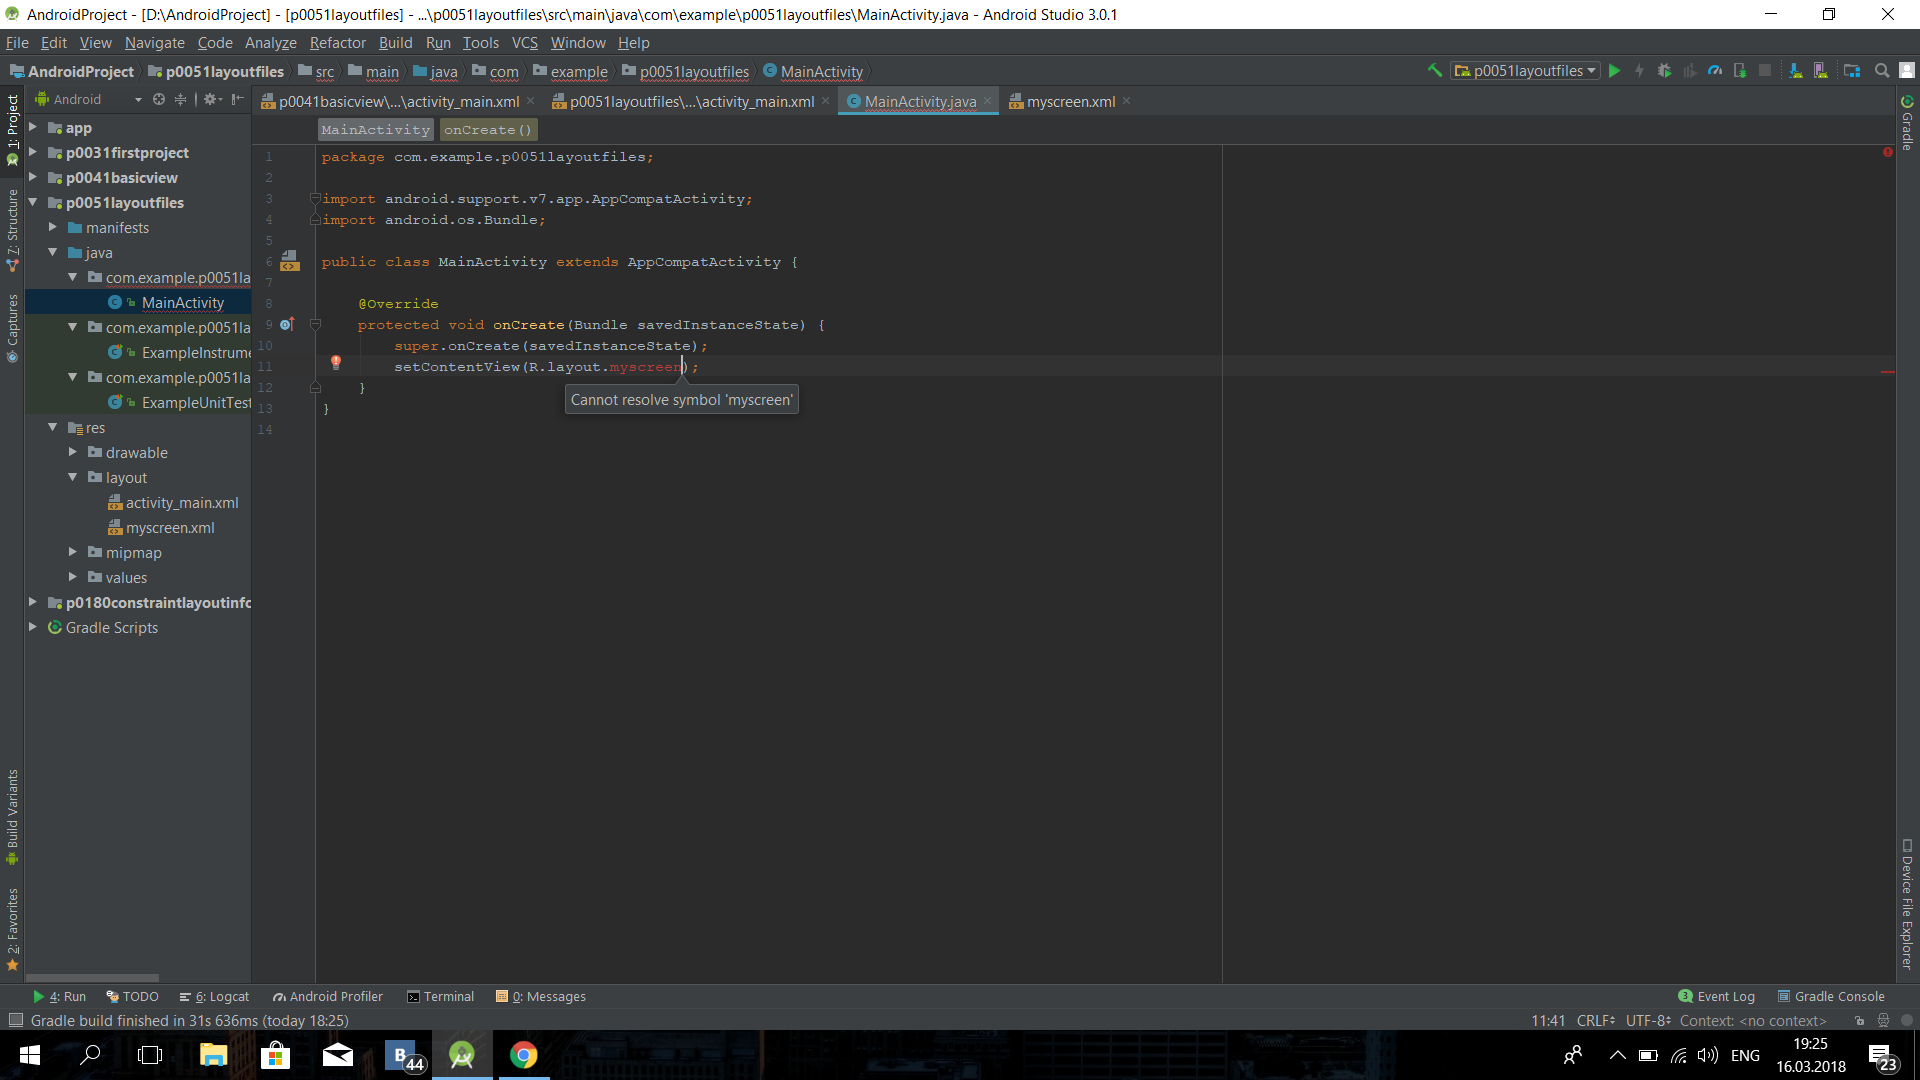The width and height of the screenshot is (1920, 1080).
Task: Open File Explorer from the taskbar
Action: pyautogui.click(x=213, y=1055)
